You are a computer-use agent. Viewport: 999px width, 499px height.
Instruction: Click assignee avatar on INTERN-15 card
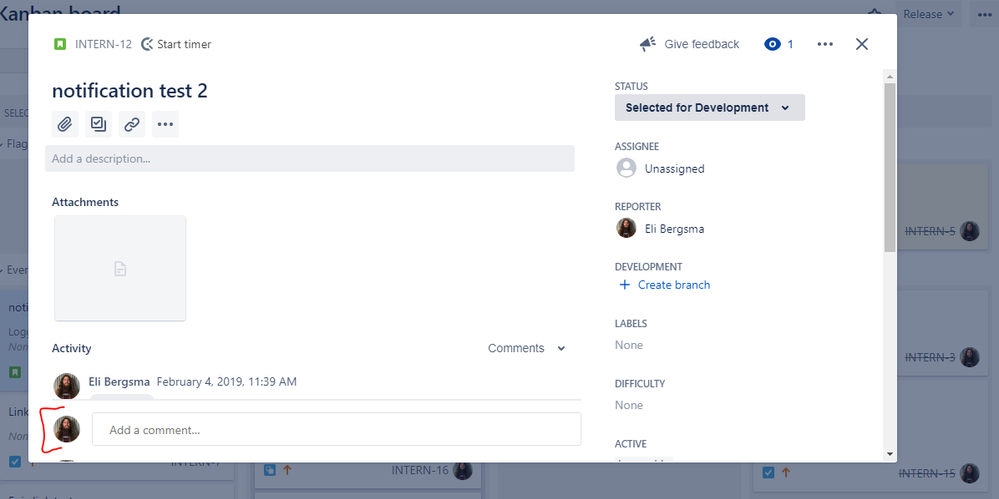pyautogui.click(x=970, y=473)
